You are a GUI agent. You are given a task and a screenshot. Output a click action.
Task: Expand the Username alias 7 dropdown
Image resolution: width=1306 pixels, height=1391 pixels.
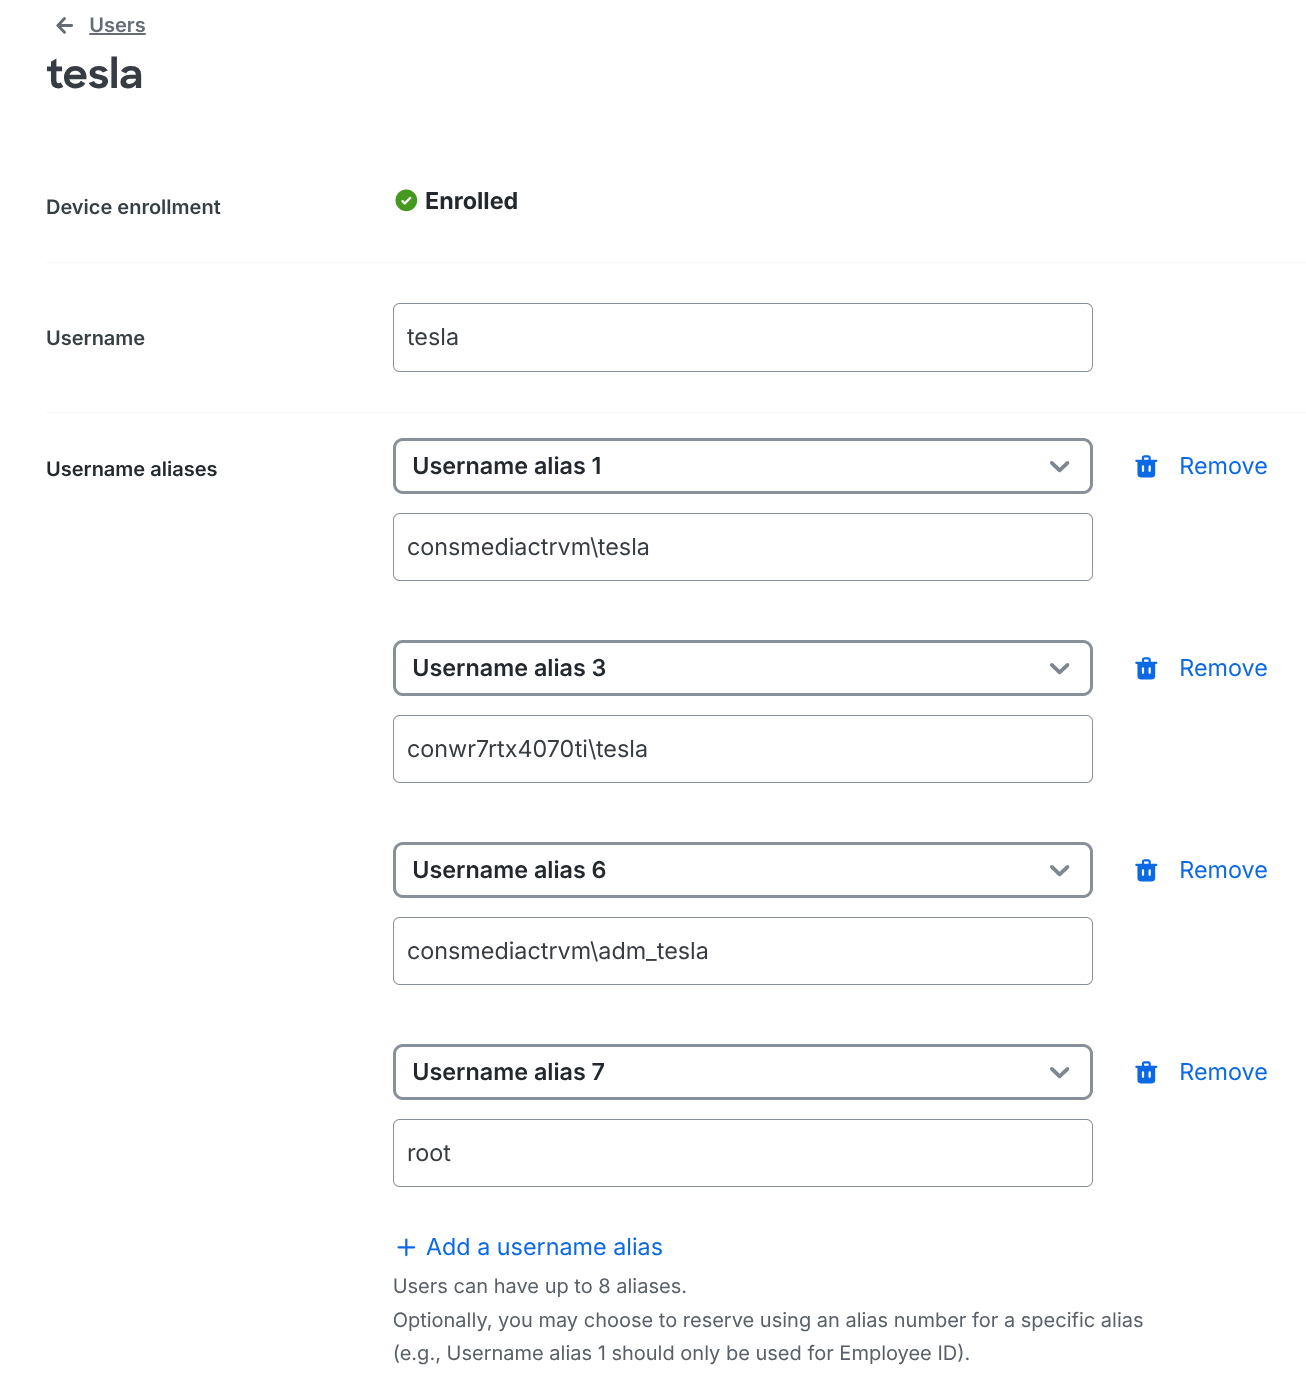pyautogui.click(x=742, y=1072)
